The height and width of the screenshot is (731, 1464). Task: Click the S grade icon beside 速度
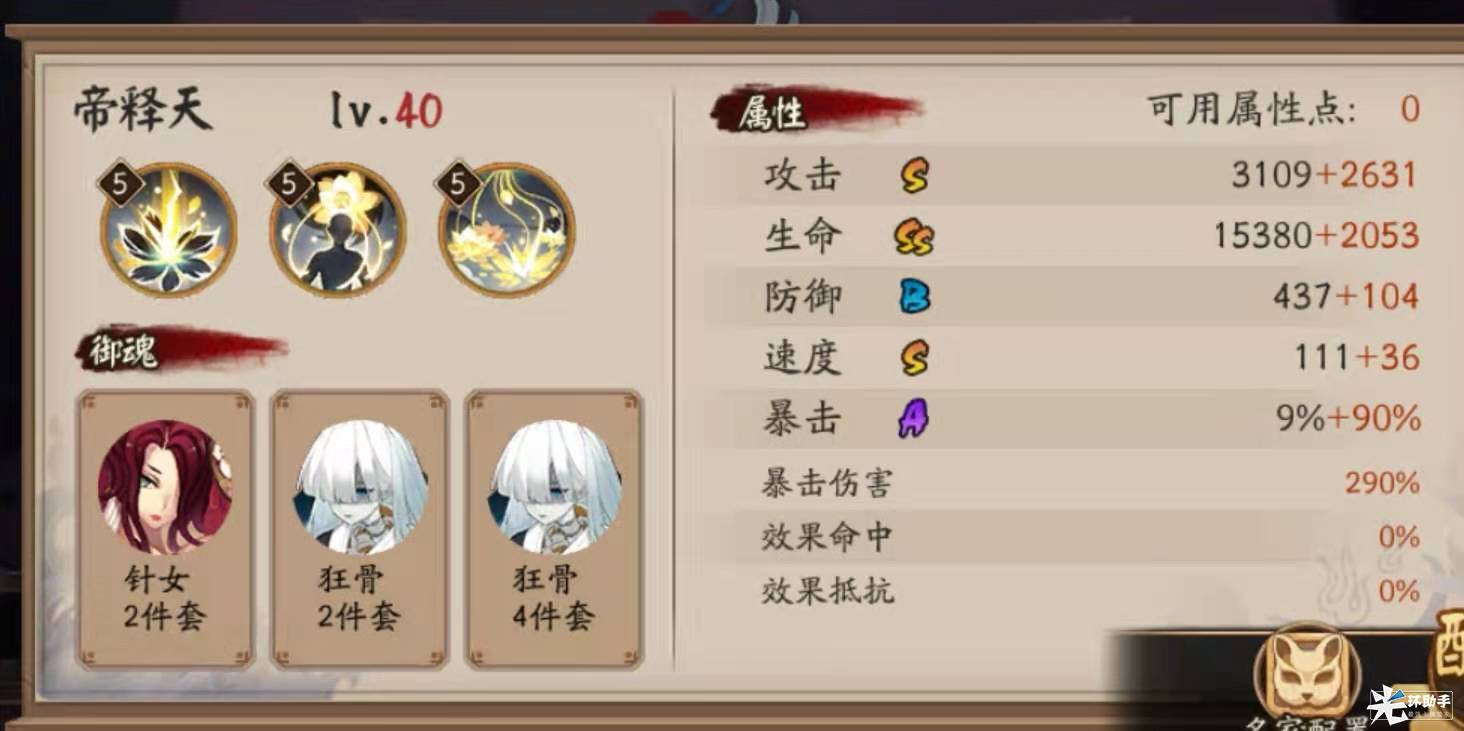913,357
